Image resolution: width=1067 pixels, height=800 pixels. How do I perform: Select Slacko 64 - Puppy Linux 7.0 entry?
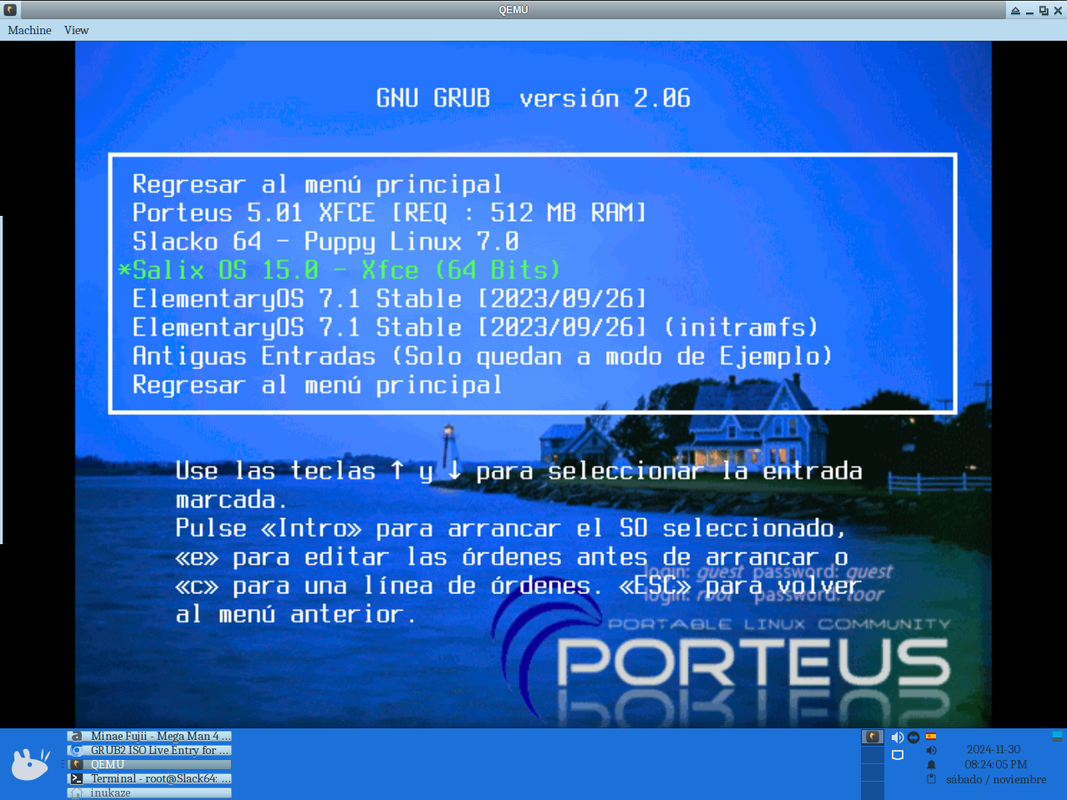coord(325,241)
